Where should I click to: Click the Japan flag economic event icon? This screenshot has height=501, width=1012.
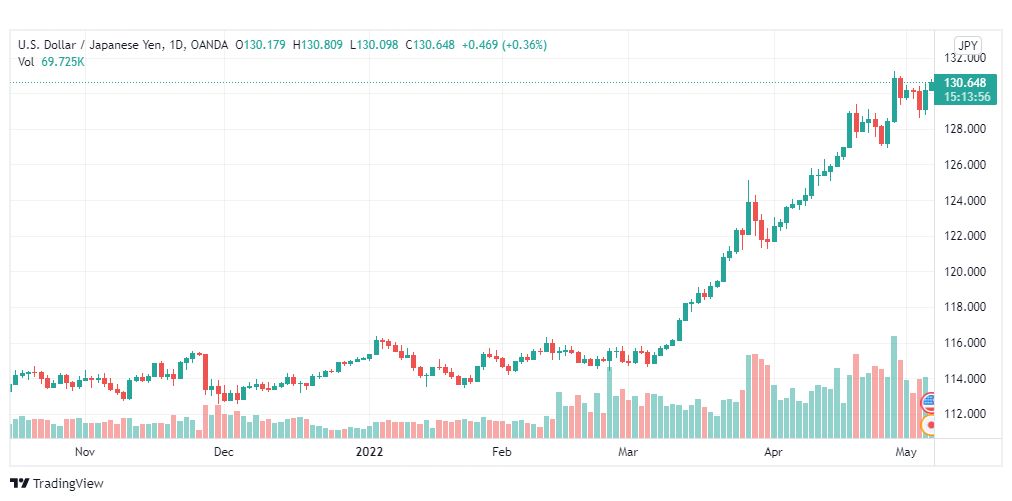pos(929,425)
